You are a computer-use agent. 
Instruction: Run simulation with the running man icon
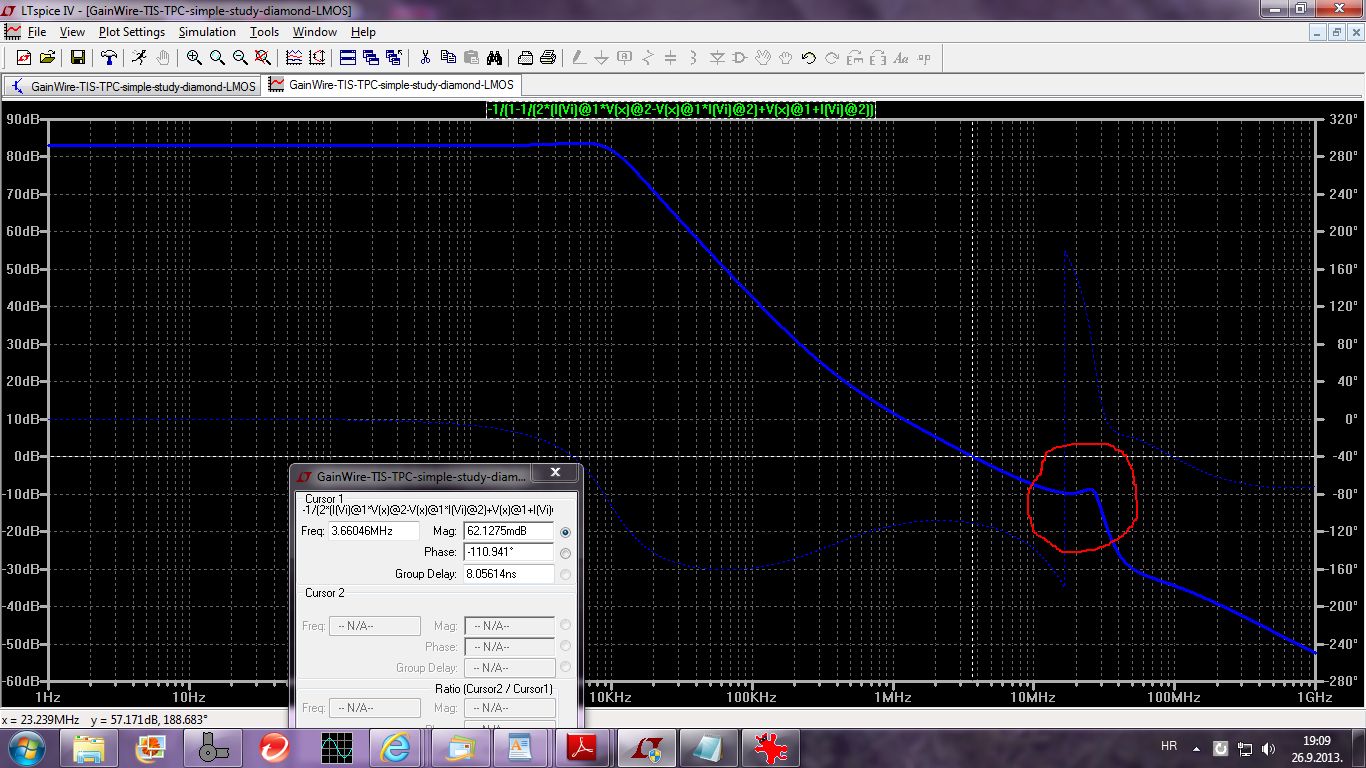[x=139, y=58]
